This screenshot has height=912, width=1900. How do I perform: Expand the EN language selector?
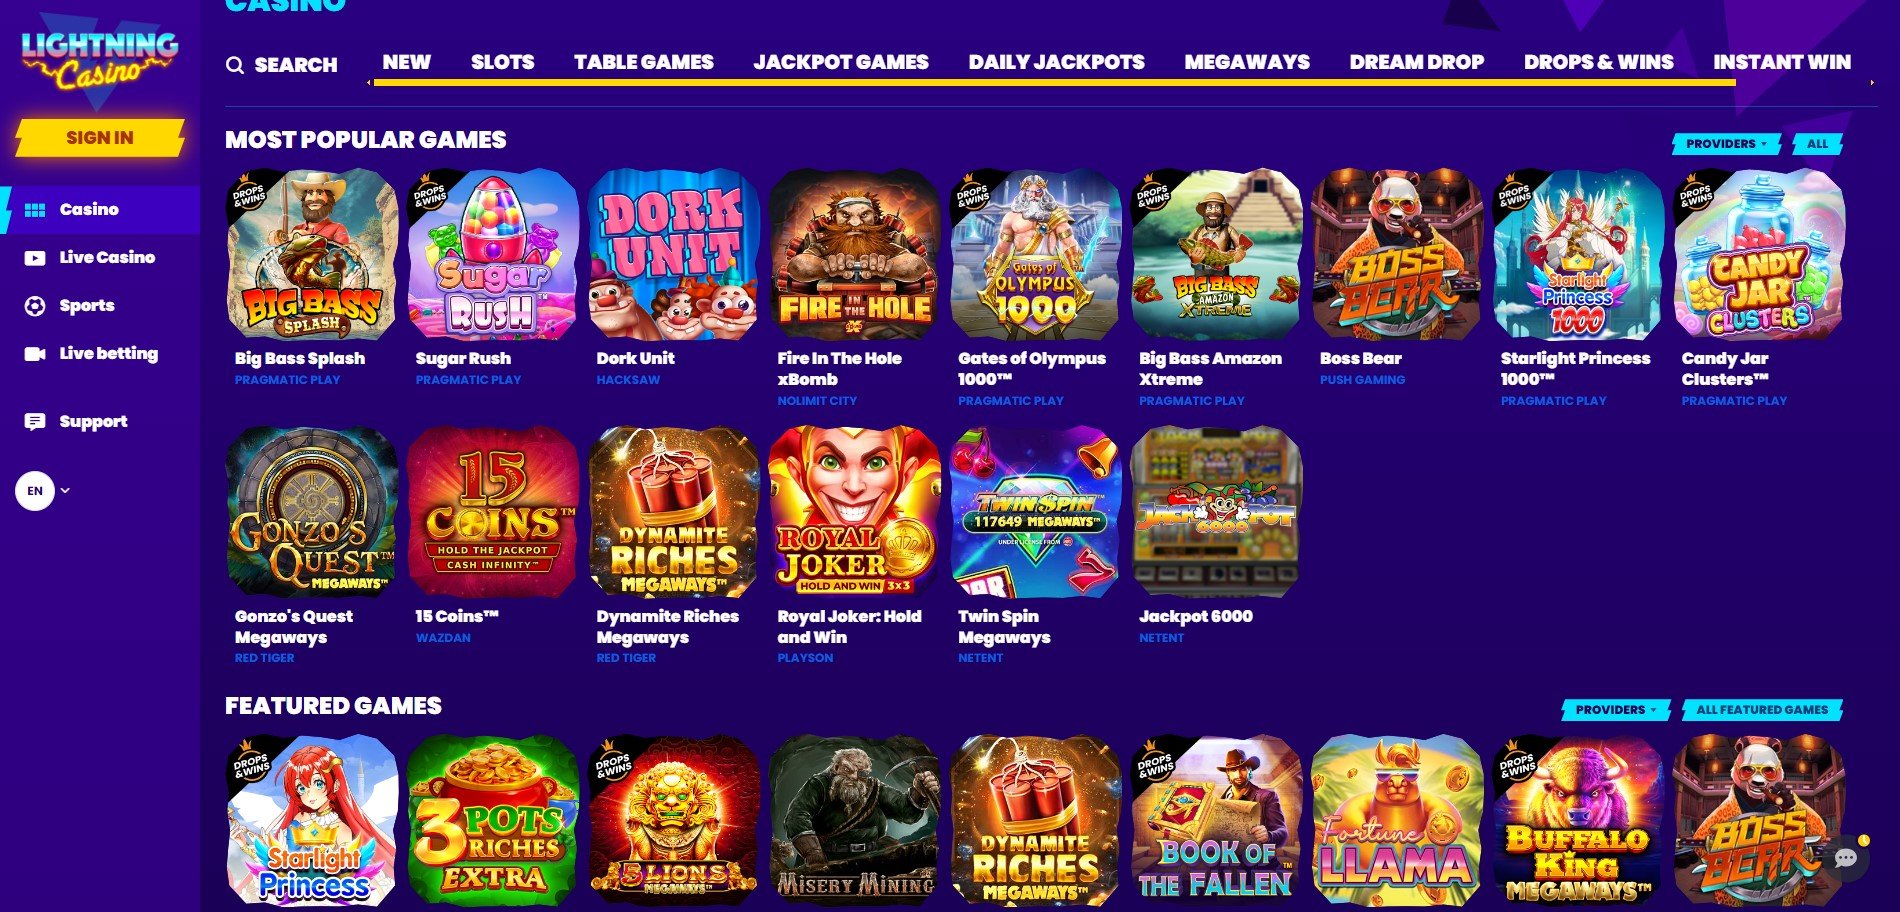(x=43, y=491)
